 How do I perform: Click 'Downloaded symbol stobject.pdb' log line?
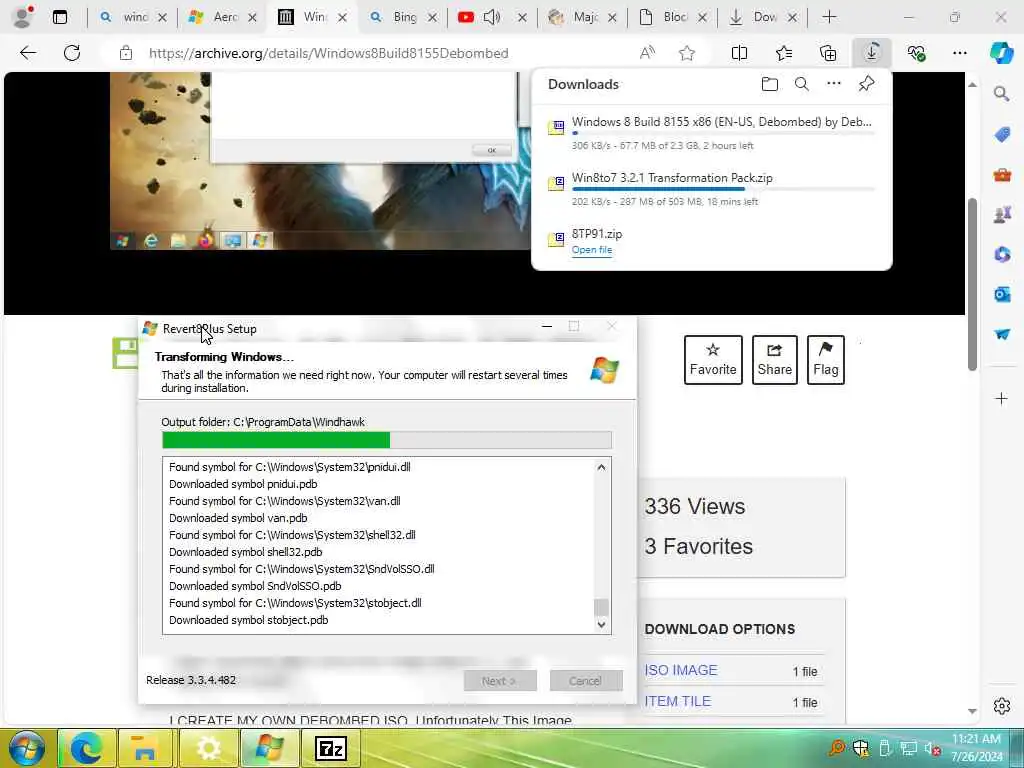pyautogui.click(x=248, y=620)
